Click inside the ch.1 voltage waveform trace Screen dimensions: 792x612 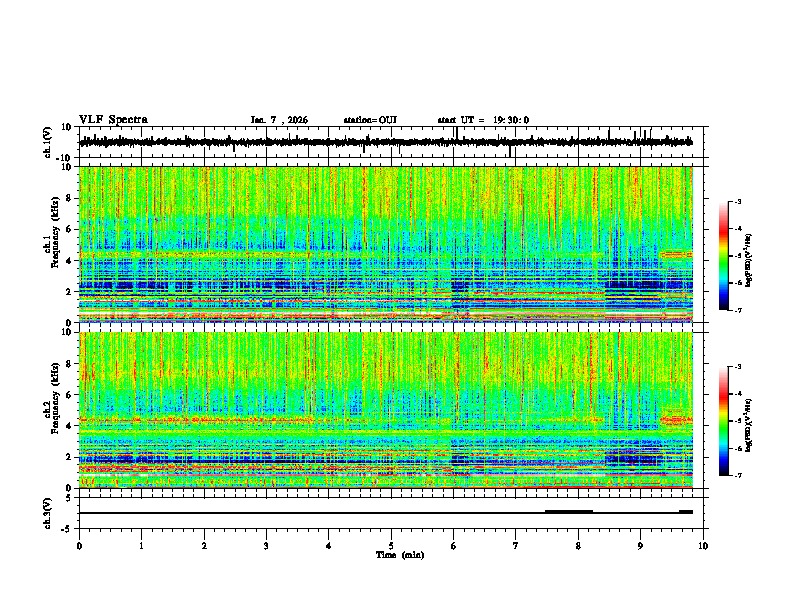[x=386, y=142]
